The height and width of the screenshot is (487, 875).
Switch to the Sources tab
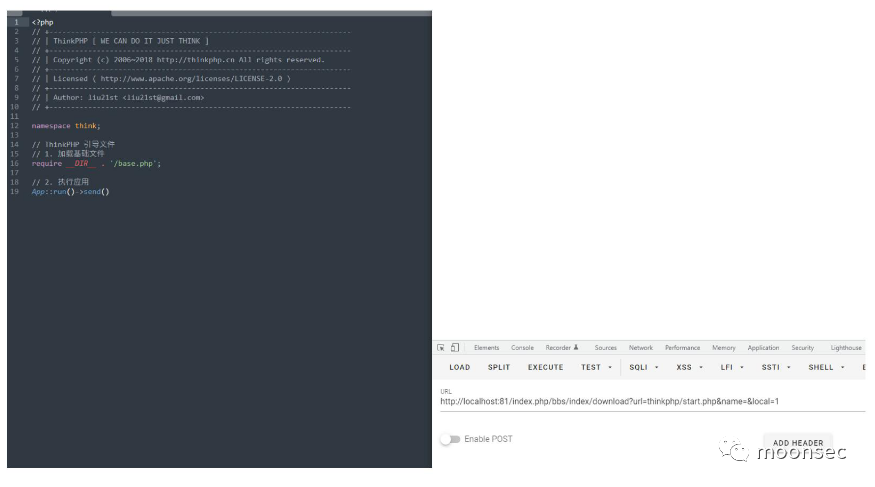605,348
